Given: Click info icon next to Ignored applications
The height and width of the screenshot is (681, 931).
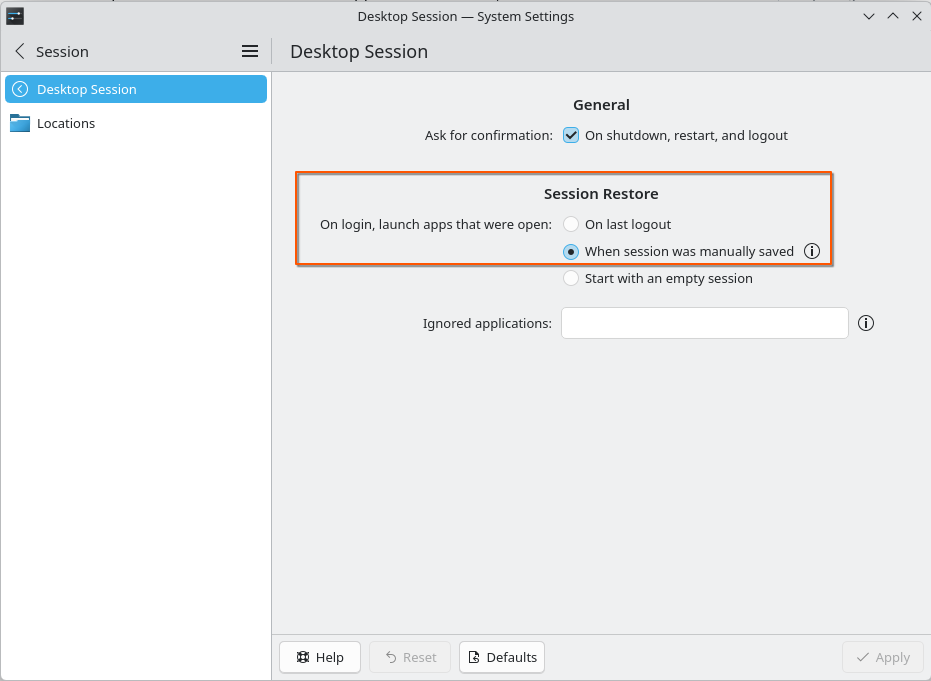Looking at the screenshot, I should [866, 323].
